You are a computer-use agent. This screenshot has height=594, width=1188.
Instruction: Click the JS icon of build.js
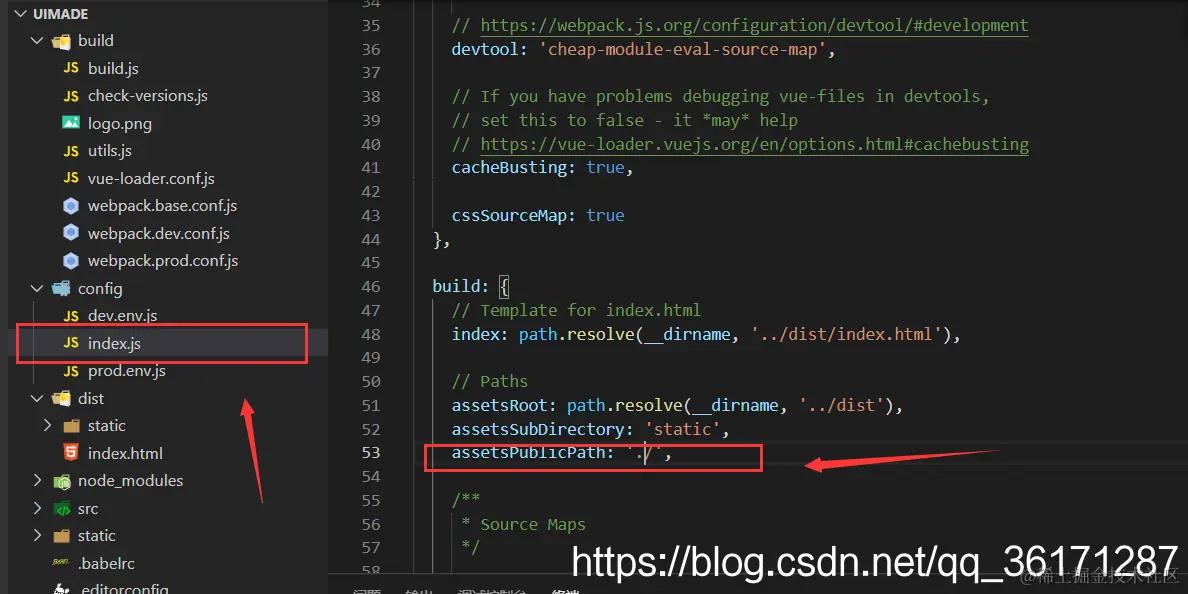(x=71, y=68)
